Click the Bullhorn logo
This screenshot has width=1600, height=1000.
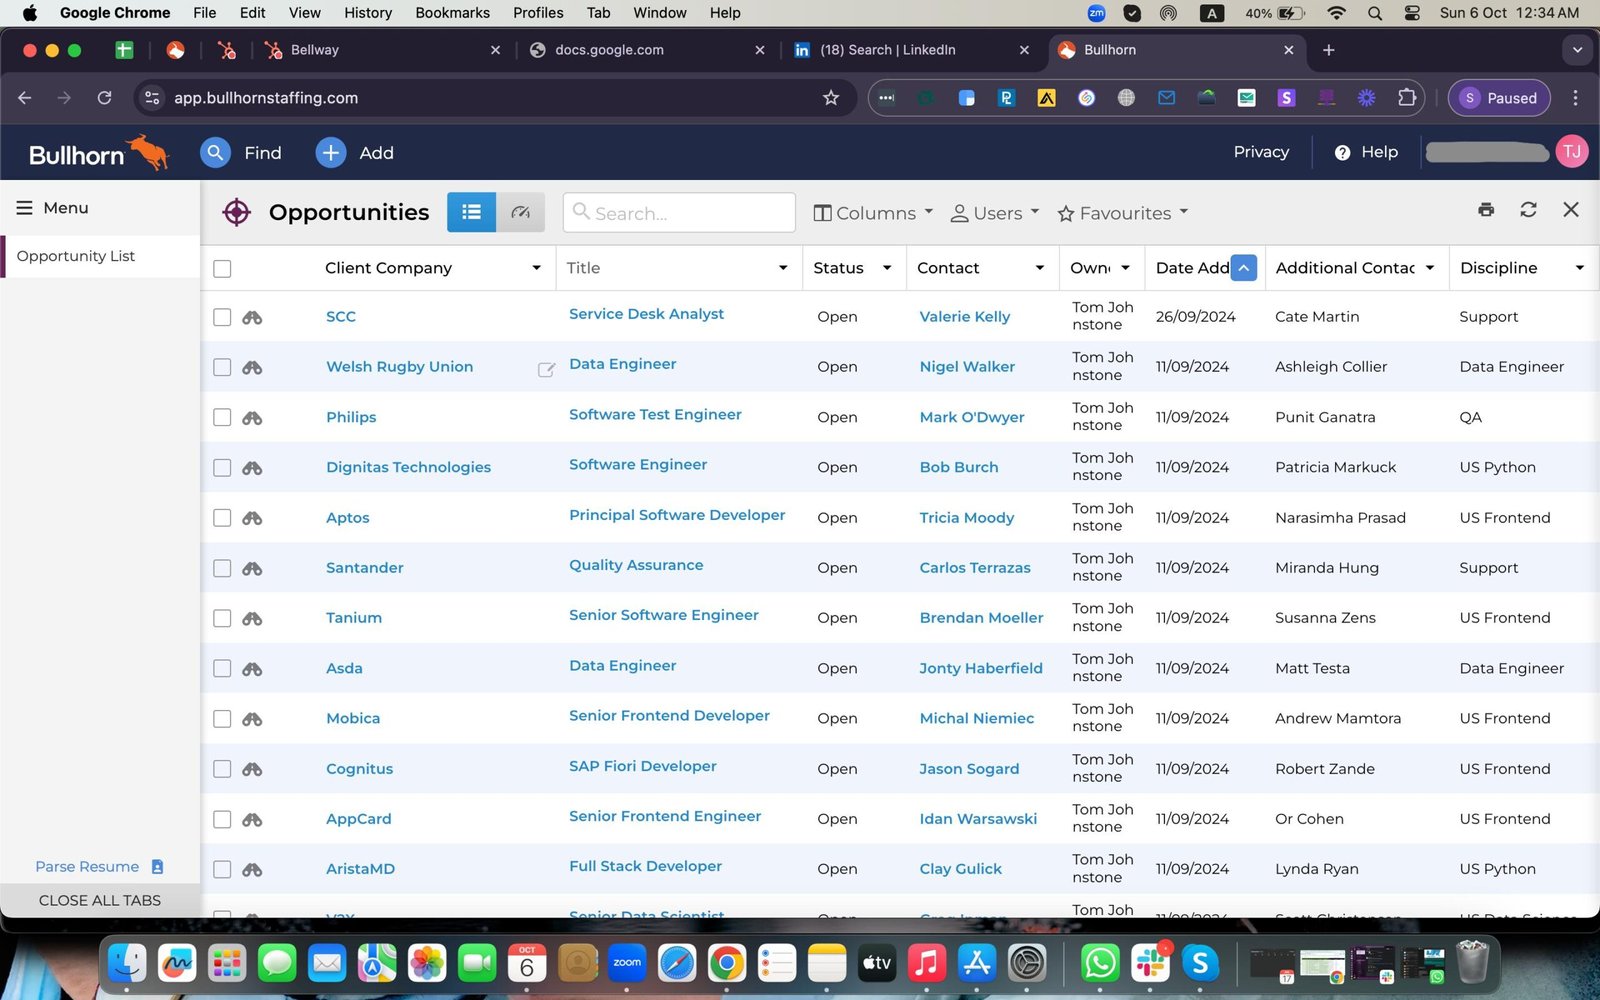click(98, 153)
